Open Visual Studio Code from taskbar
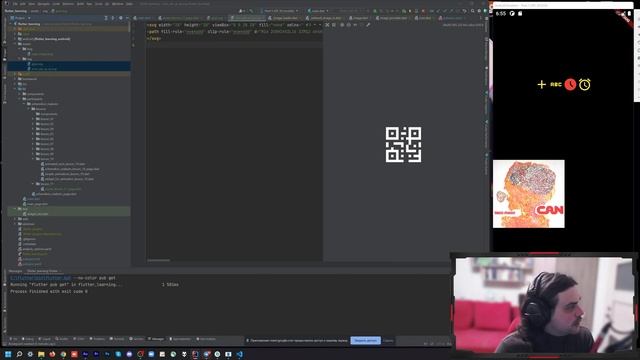Image resolution: width=640 pixels, height=360 pixels. (239, 354)
